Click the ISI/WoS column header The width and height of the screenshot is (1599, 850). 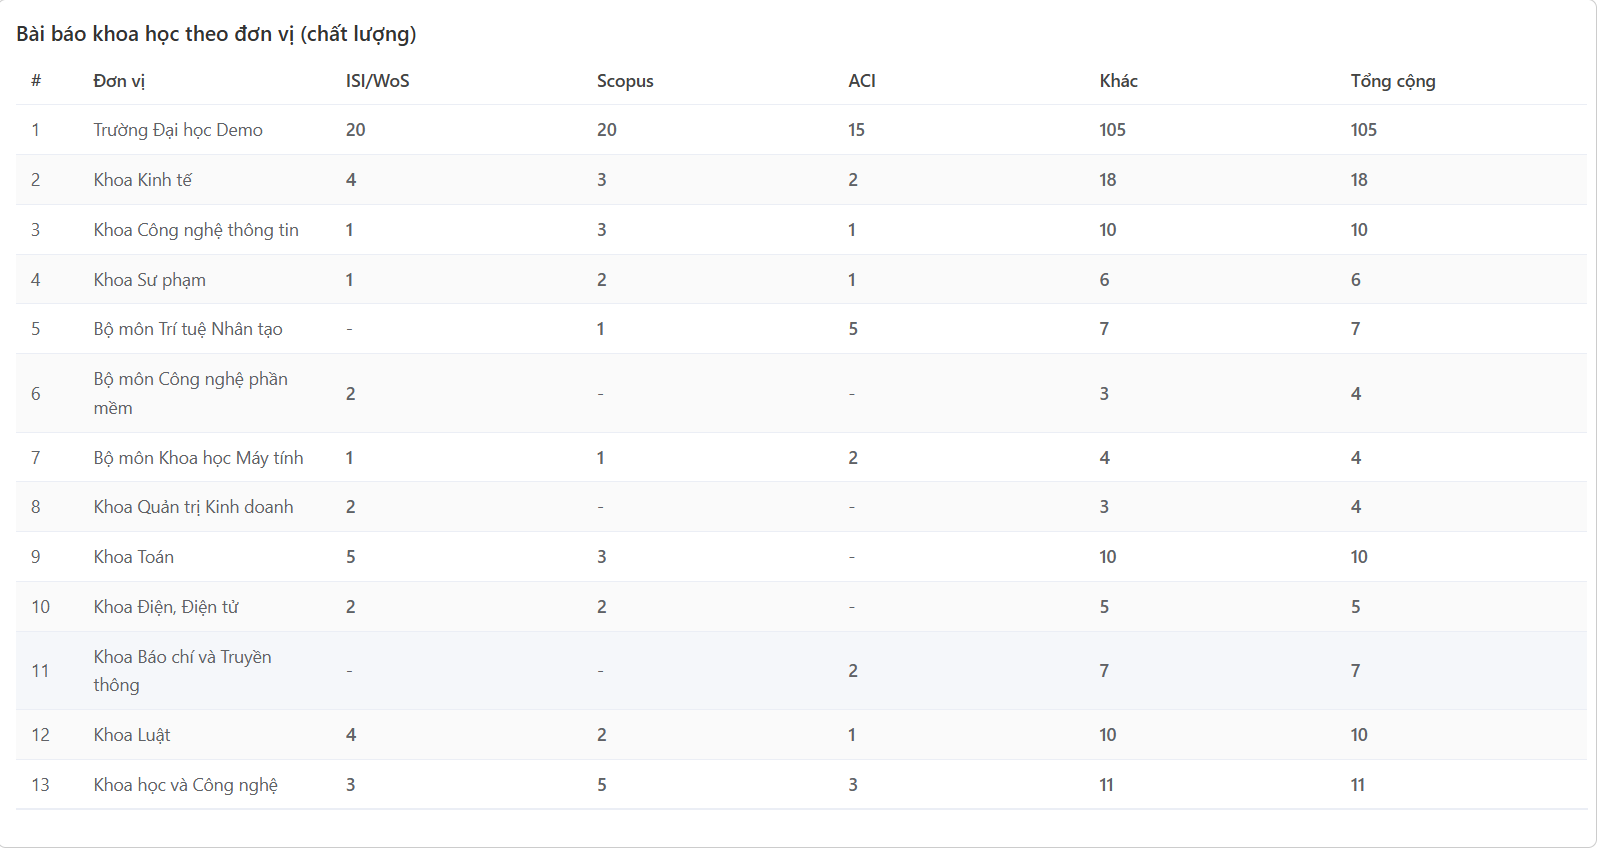pos(377,81)
